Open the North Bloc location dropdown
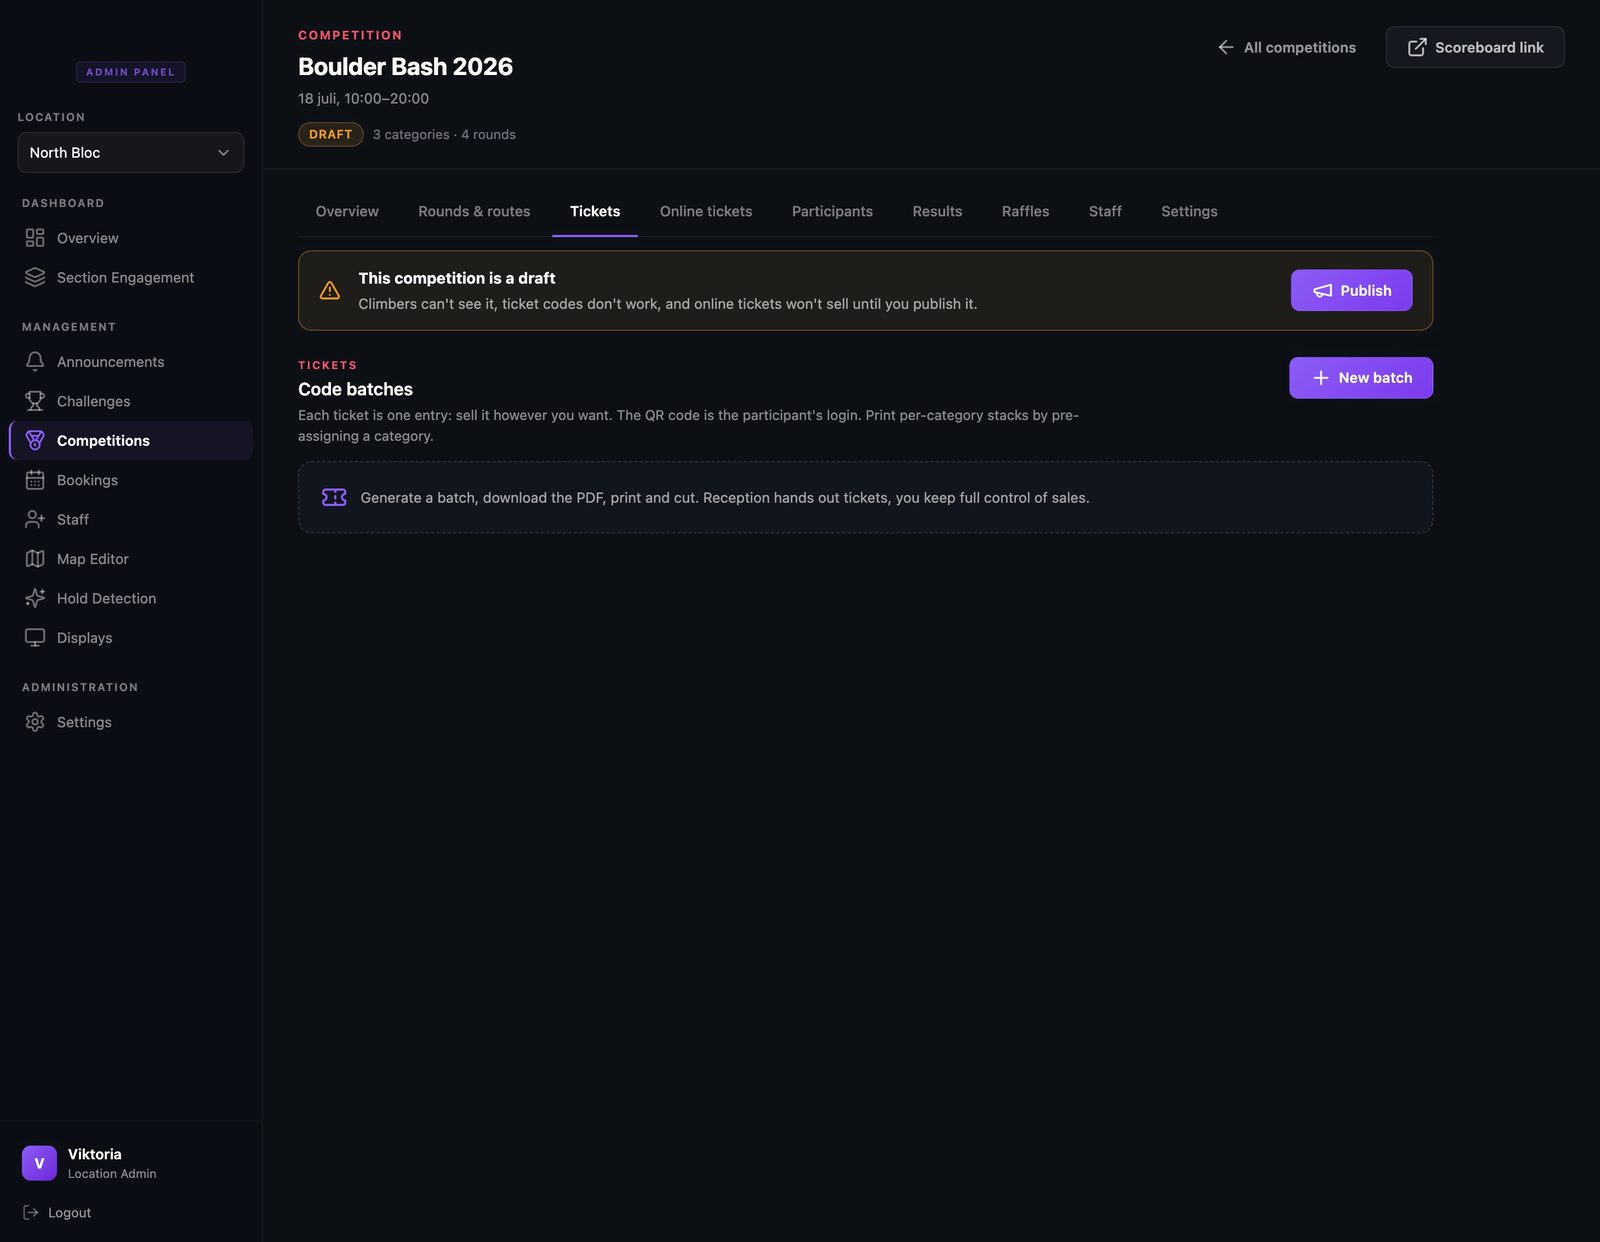This screenshot has height=1242, width=1600. pos(131,152)
